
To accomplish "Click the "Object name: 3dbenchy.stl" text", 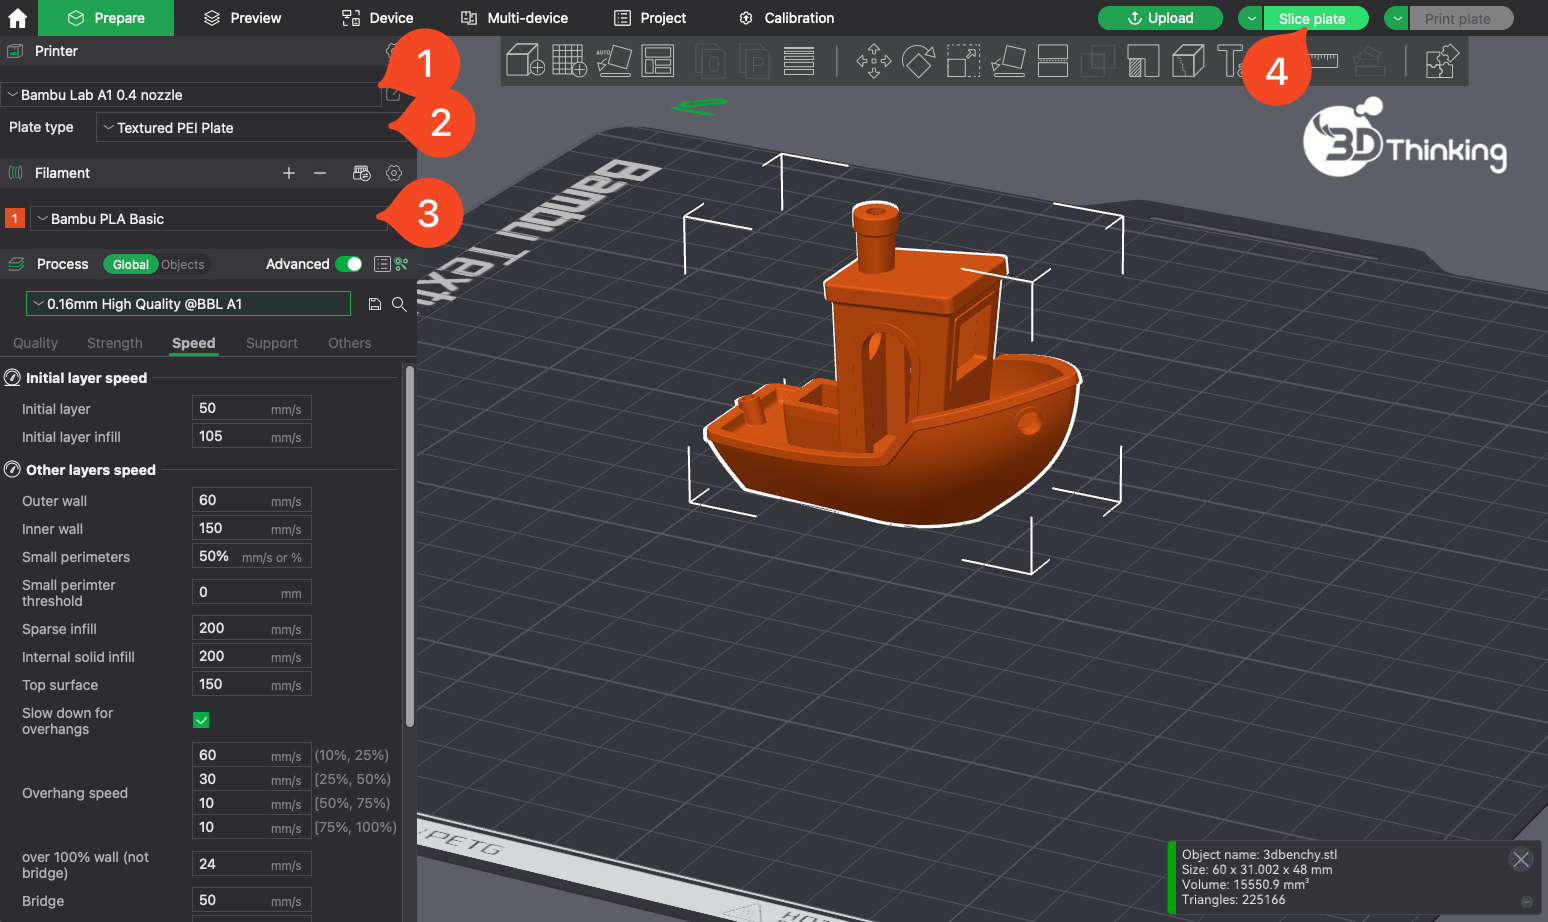I will tap(1259, 854).
